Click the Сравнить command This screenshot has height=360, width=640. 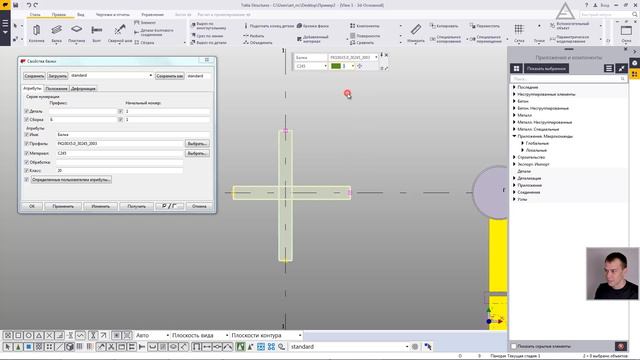[362, 42]
